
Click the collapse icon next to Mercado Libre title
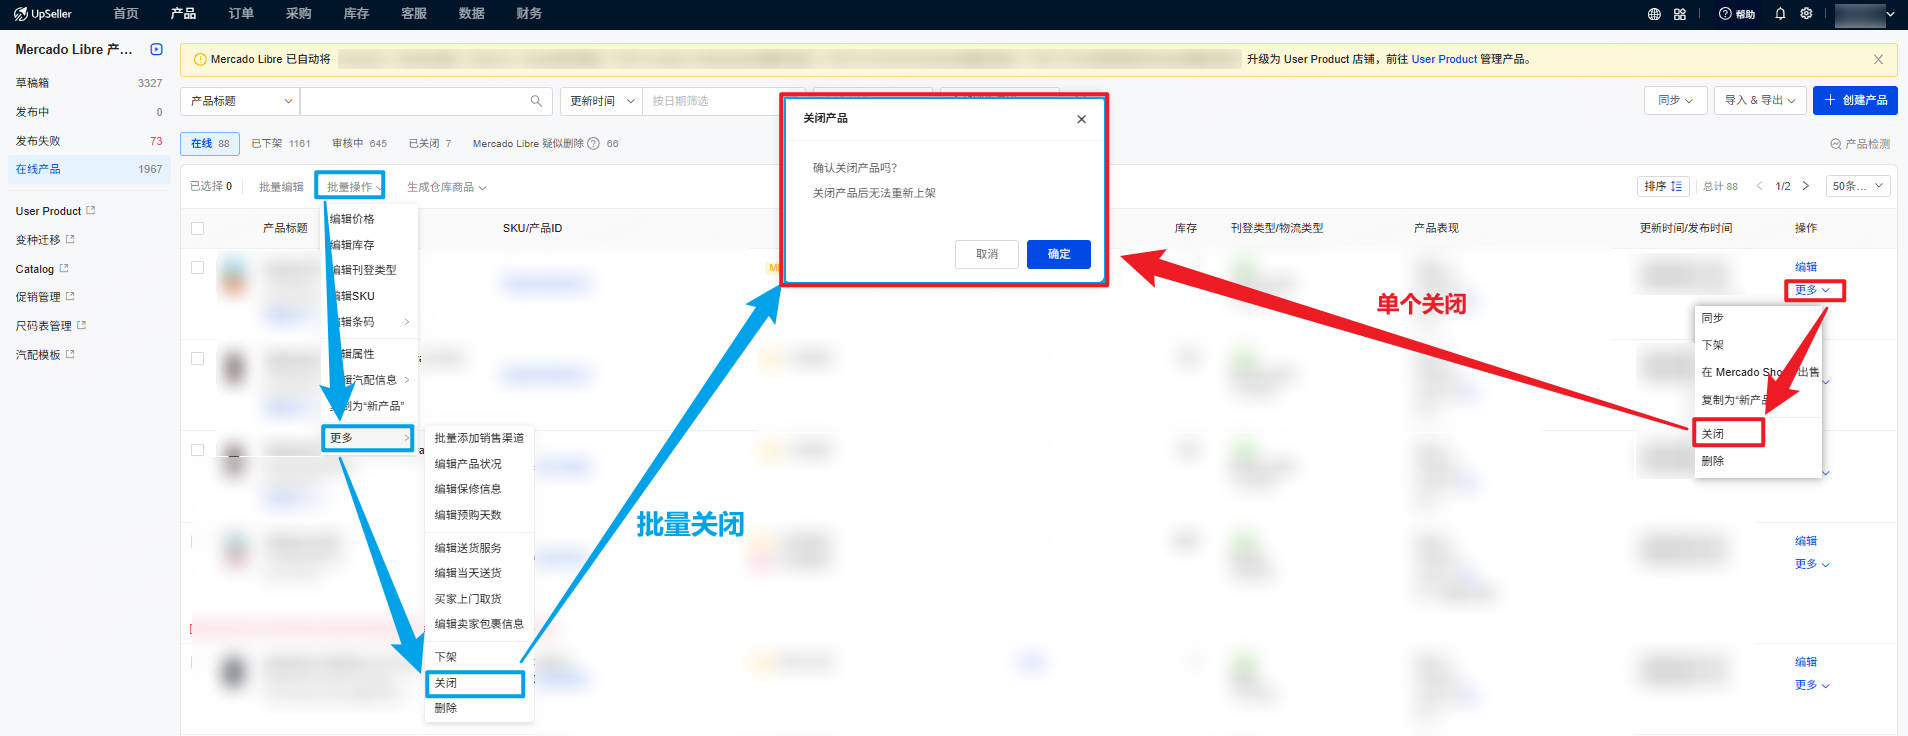pyautogui.click(x=156, y=49)
